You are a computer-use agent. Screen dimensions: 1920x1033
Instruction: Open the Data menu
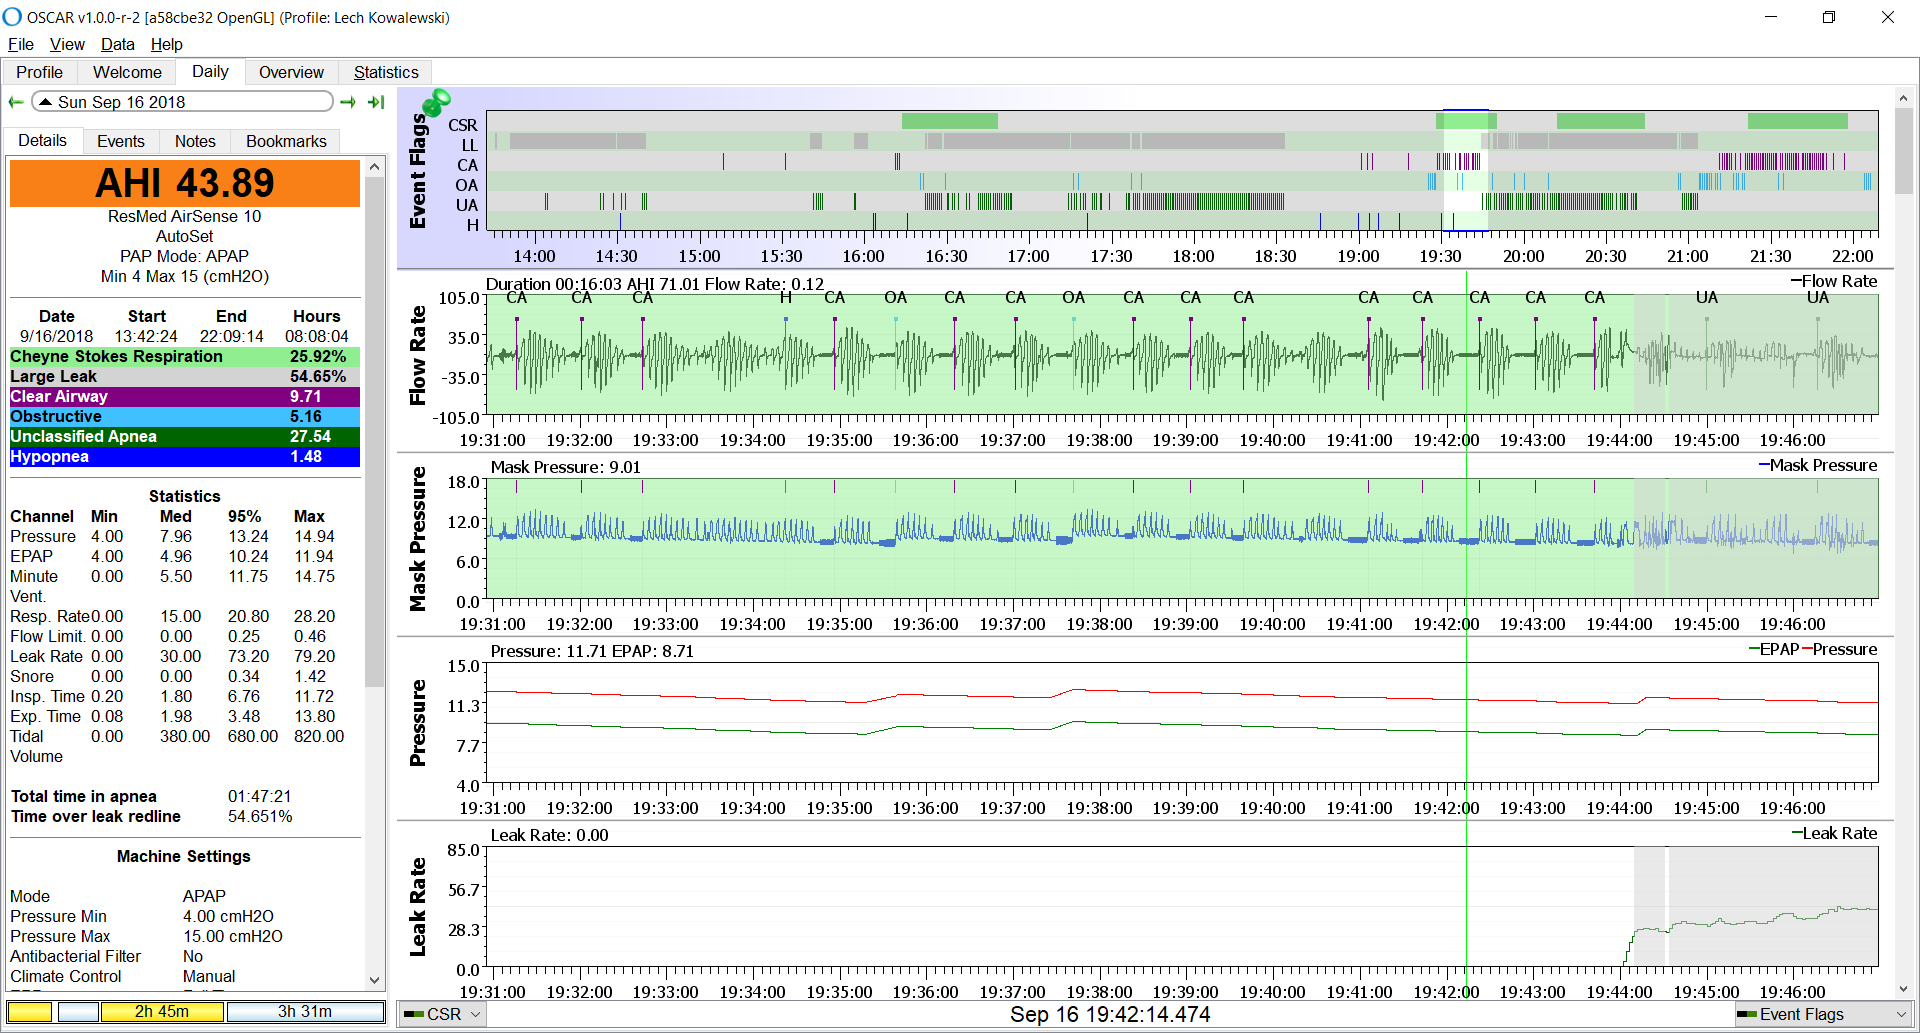click(x=117, y=44)
